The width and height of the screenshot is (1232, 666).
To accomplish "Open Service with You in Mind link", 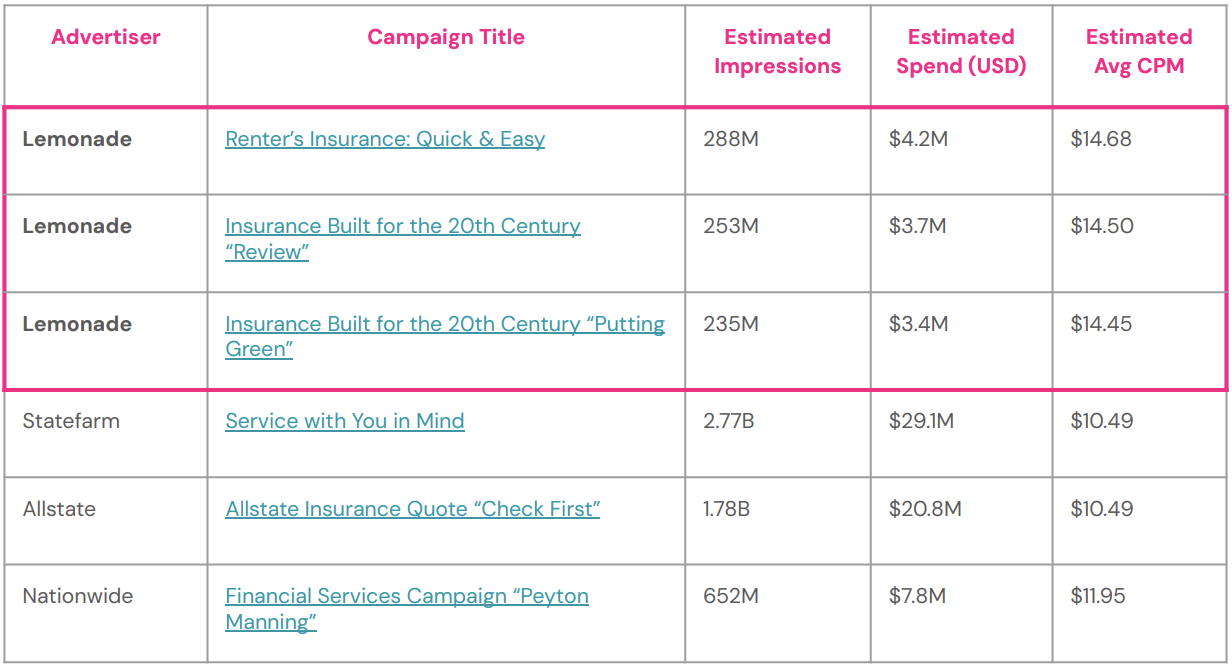I will (x=345, y=421).
